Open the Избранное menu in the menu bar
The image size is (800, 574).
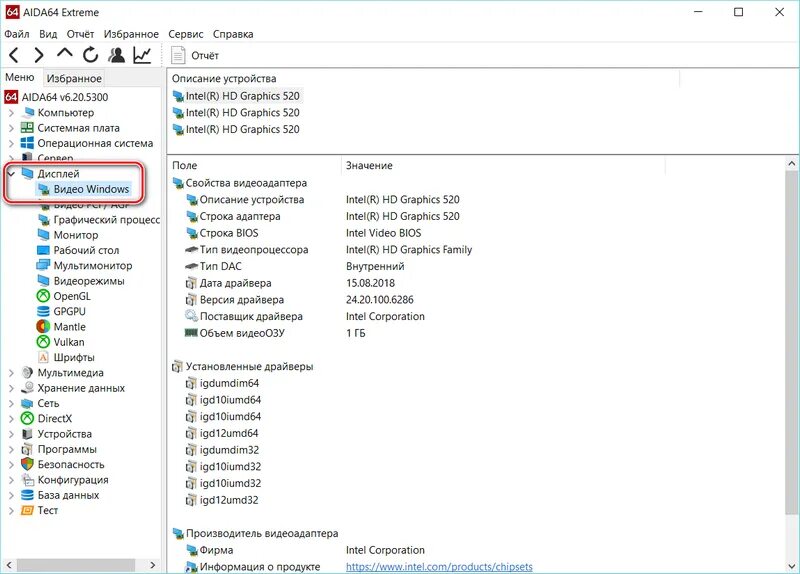tap(131, 34)
